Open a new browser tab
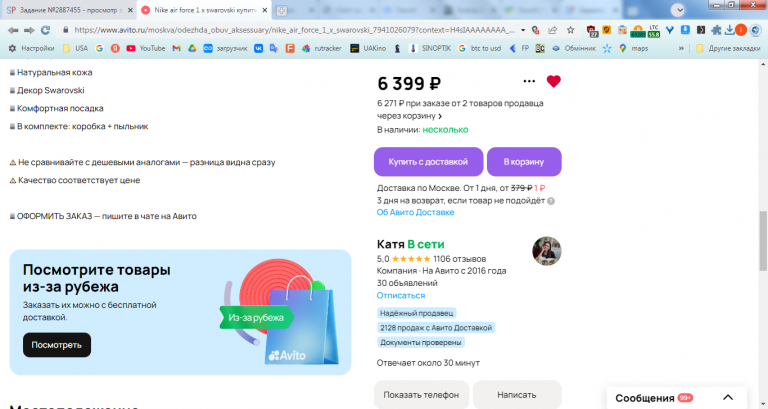Image resolution: width=768 pixels, height=409 pixels. click(281, 10)
